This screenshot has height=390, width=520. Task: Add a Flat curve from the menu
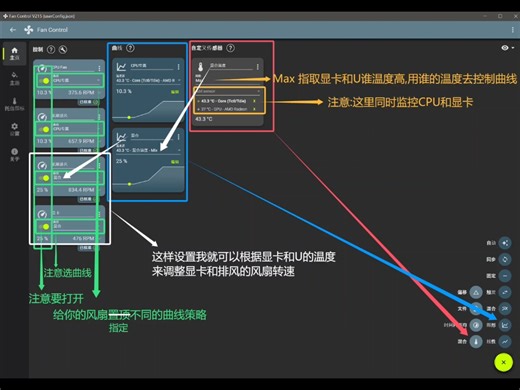point(505,276)
